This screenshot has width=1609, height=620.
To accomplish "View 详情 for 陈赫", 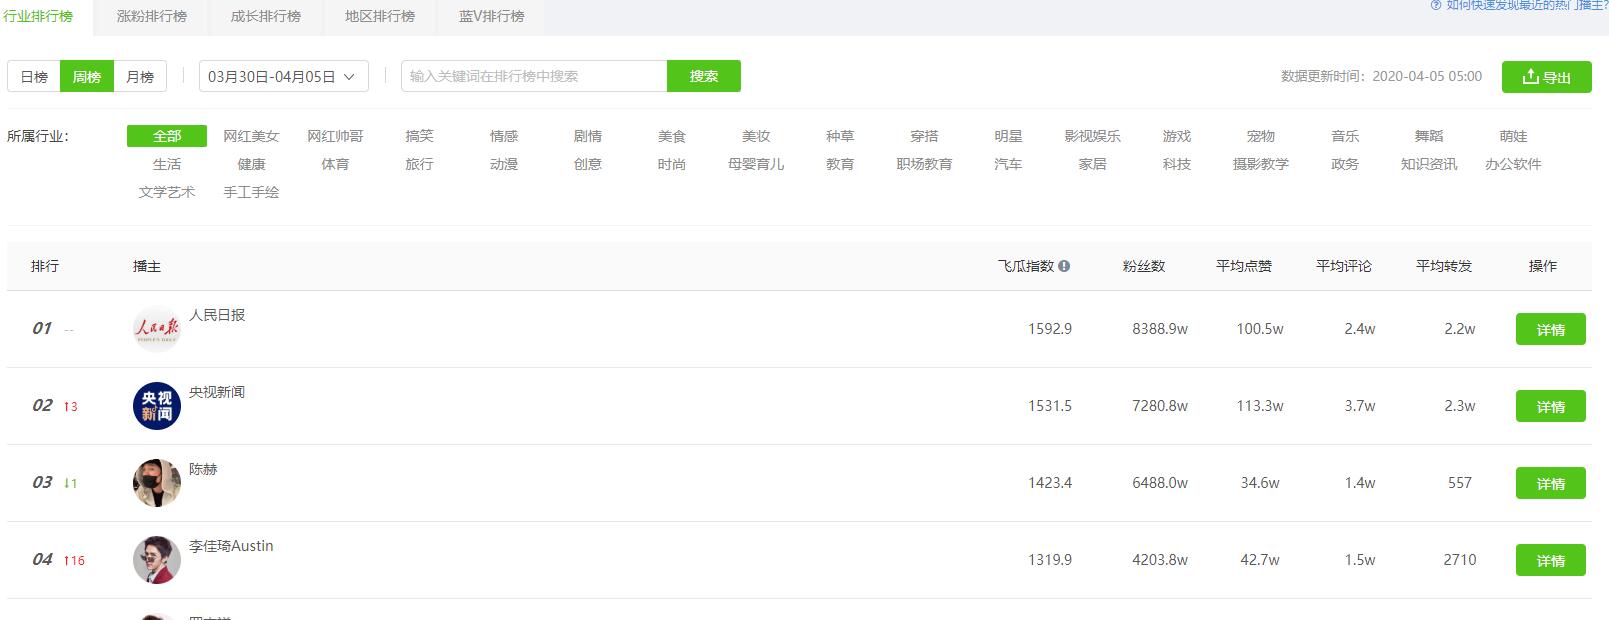I will pyautogui.click(x=1551, y=483).
